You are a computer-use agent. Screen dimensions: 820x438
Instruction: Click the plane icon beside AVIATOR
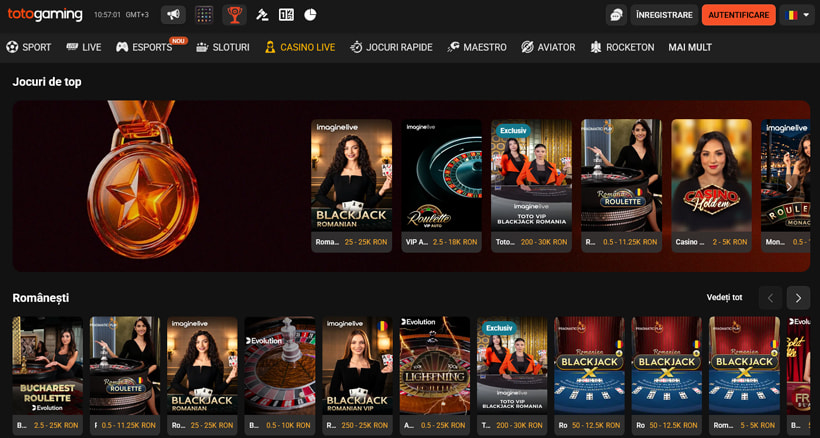tap(527, 47)
